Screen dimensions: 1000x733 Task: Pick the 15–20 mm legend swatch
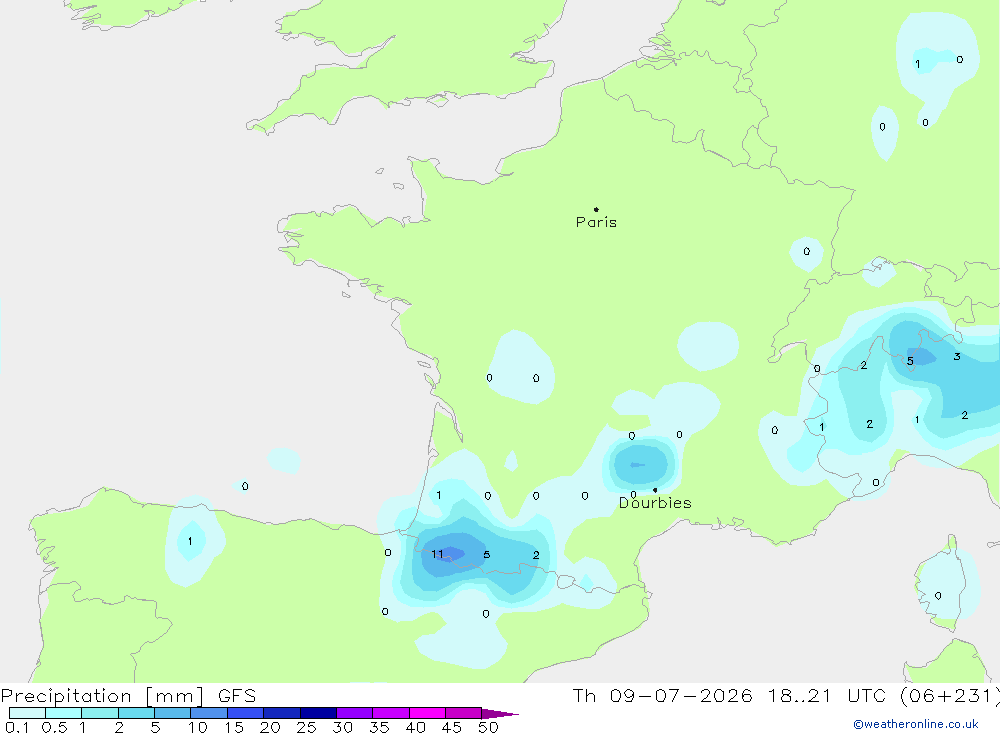point(245,713)
